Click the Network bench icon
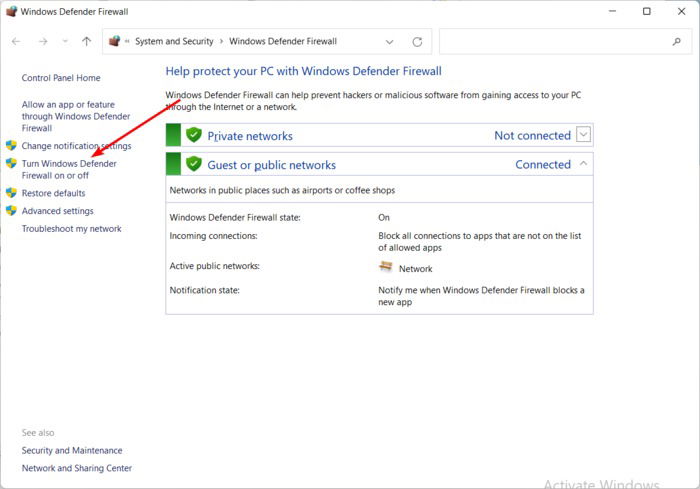Image resolution: width=700 pixels, height=489 pixels. point(385,267)
